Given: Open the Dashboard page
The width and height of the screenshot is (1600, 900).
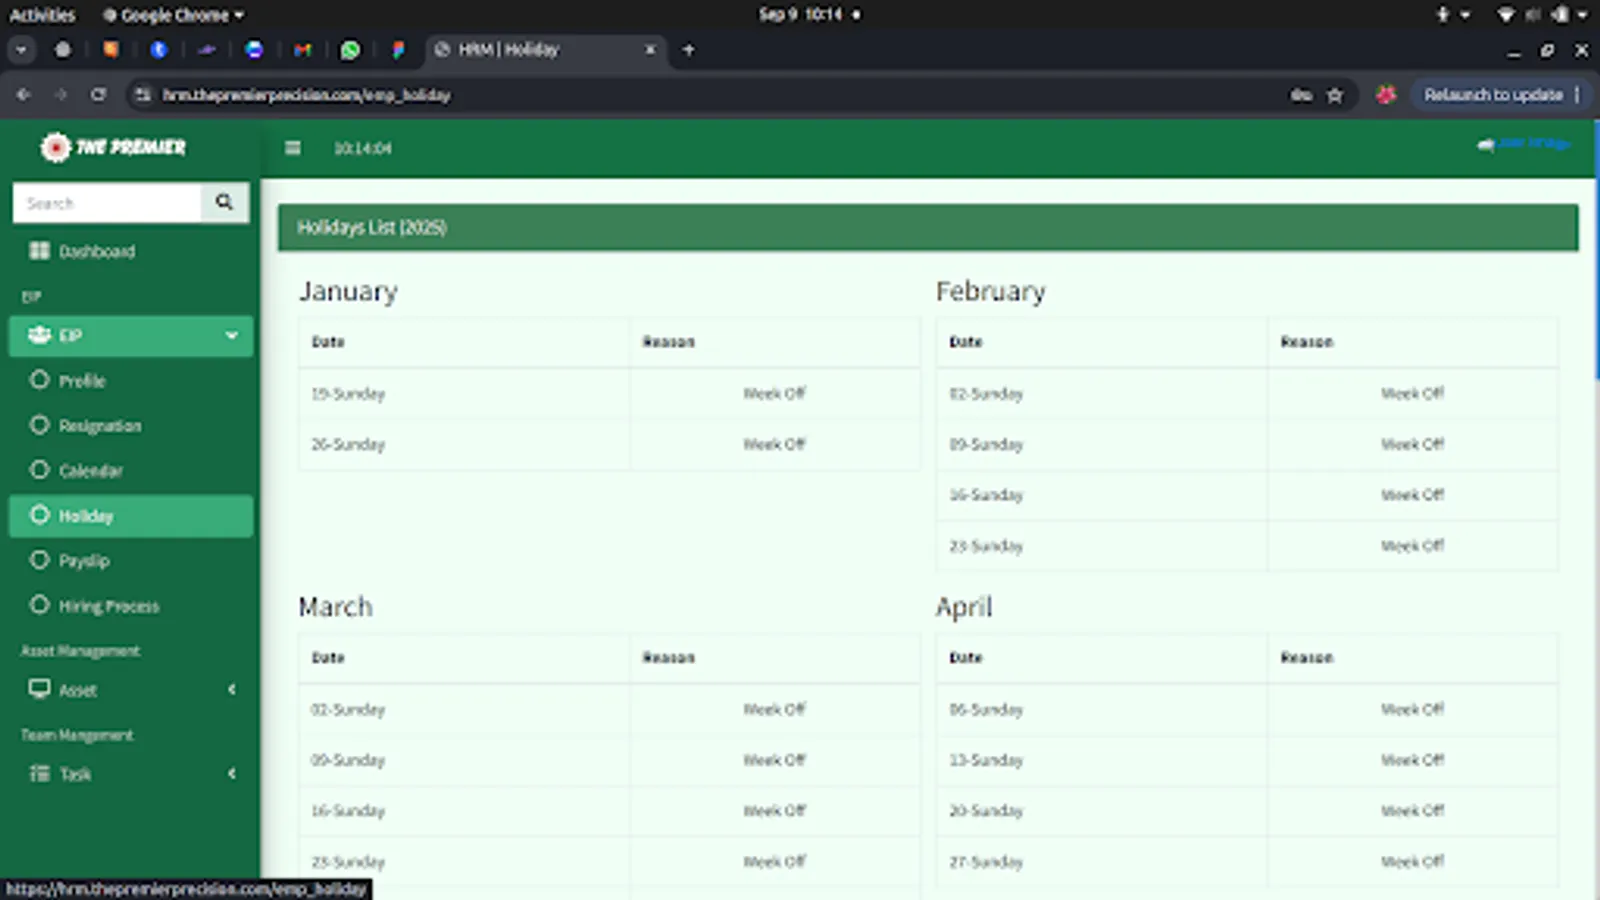Looking at the screenshot, I should (x=96, y=251).
